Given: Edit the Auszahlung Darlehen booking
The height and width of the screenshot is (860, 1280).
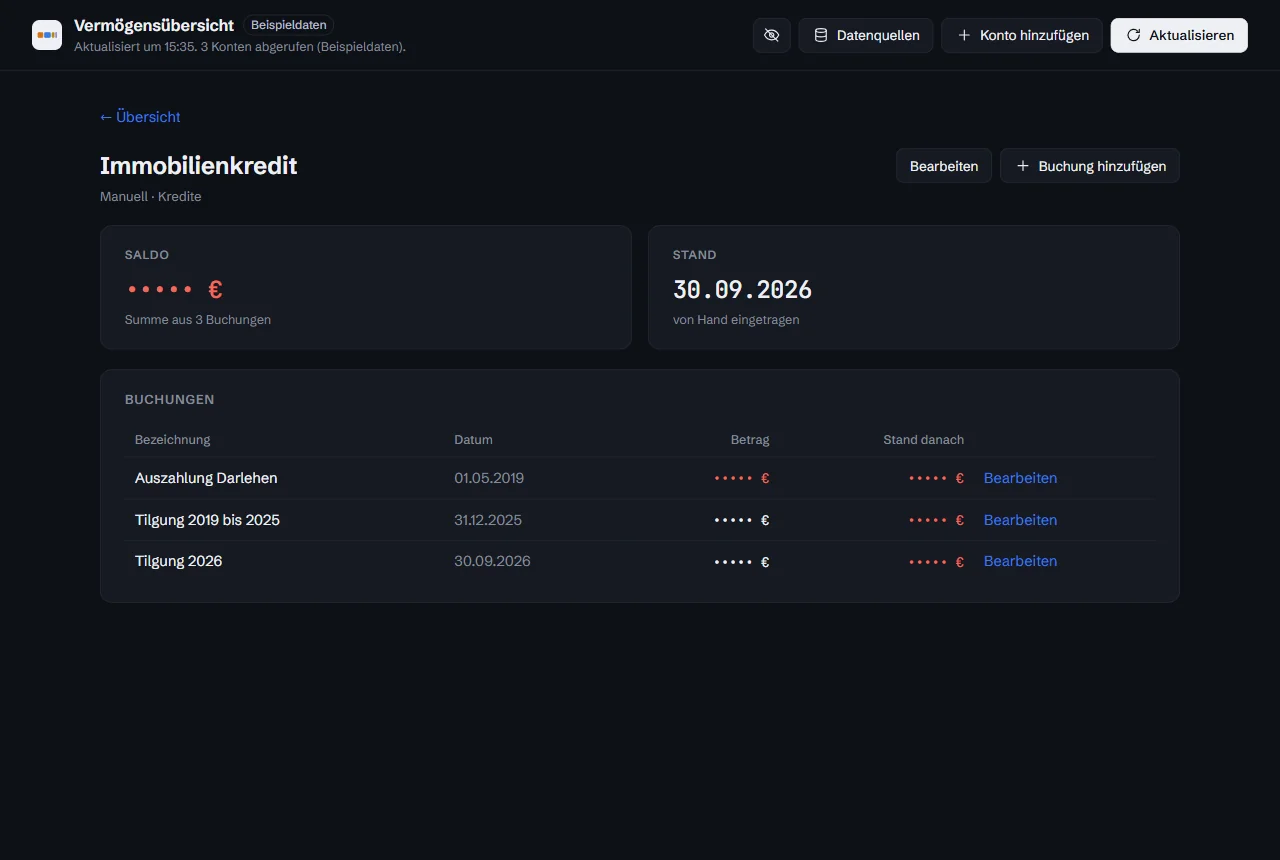Looking at the screenshot, I should click(1020, 478).
